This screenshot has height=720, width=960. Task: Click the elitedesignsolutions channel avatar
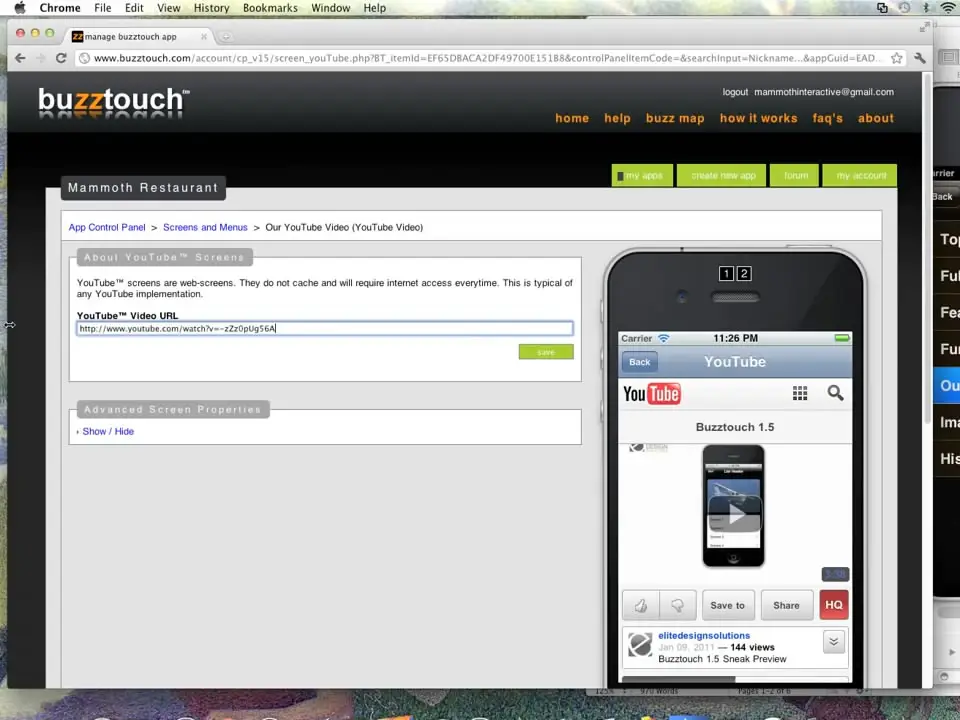pos(640,645)
